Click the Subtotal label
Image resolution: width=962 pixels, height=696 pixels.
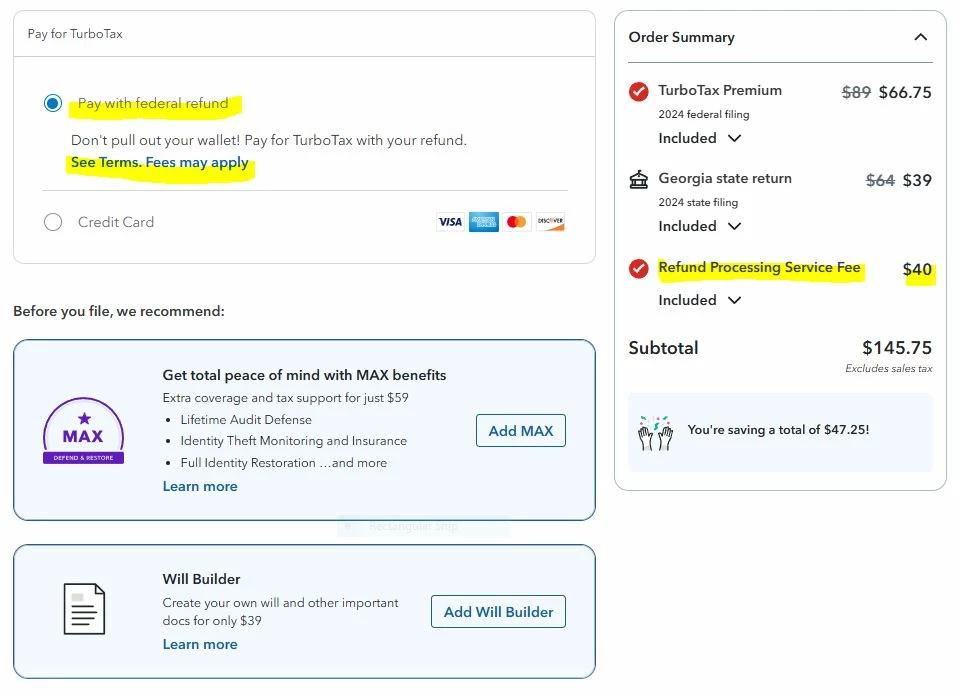click(x=663, y=348)
